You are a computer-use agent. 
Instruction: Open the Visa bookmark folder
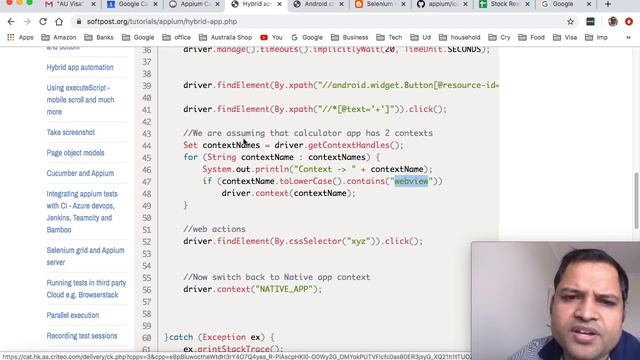pos(564,37)
